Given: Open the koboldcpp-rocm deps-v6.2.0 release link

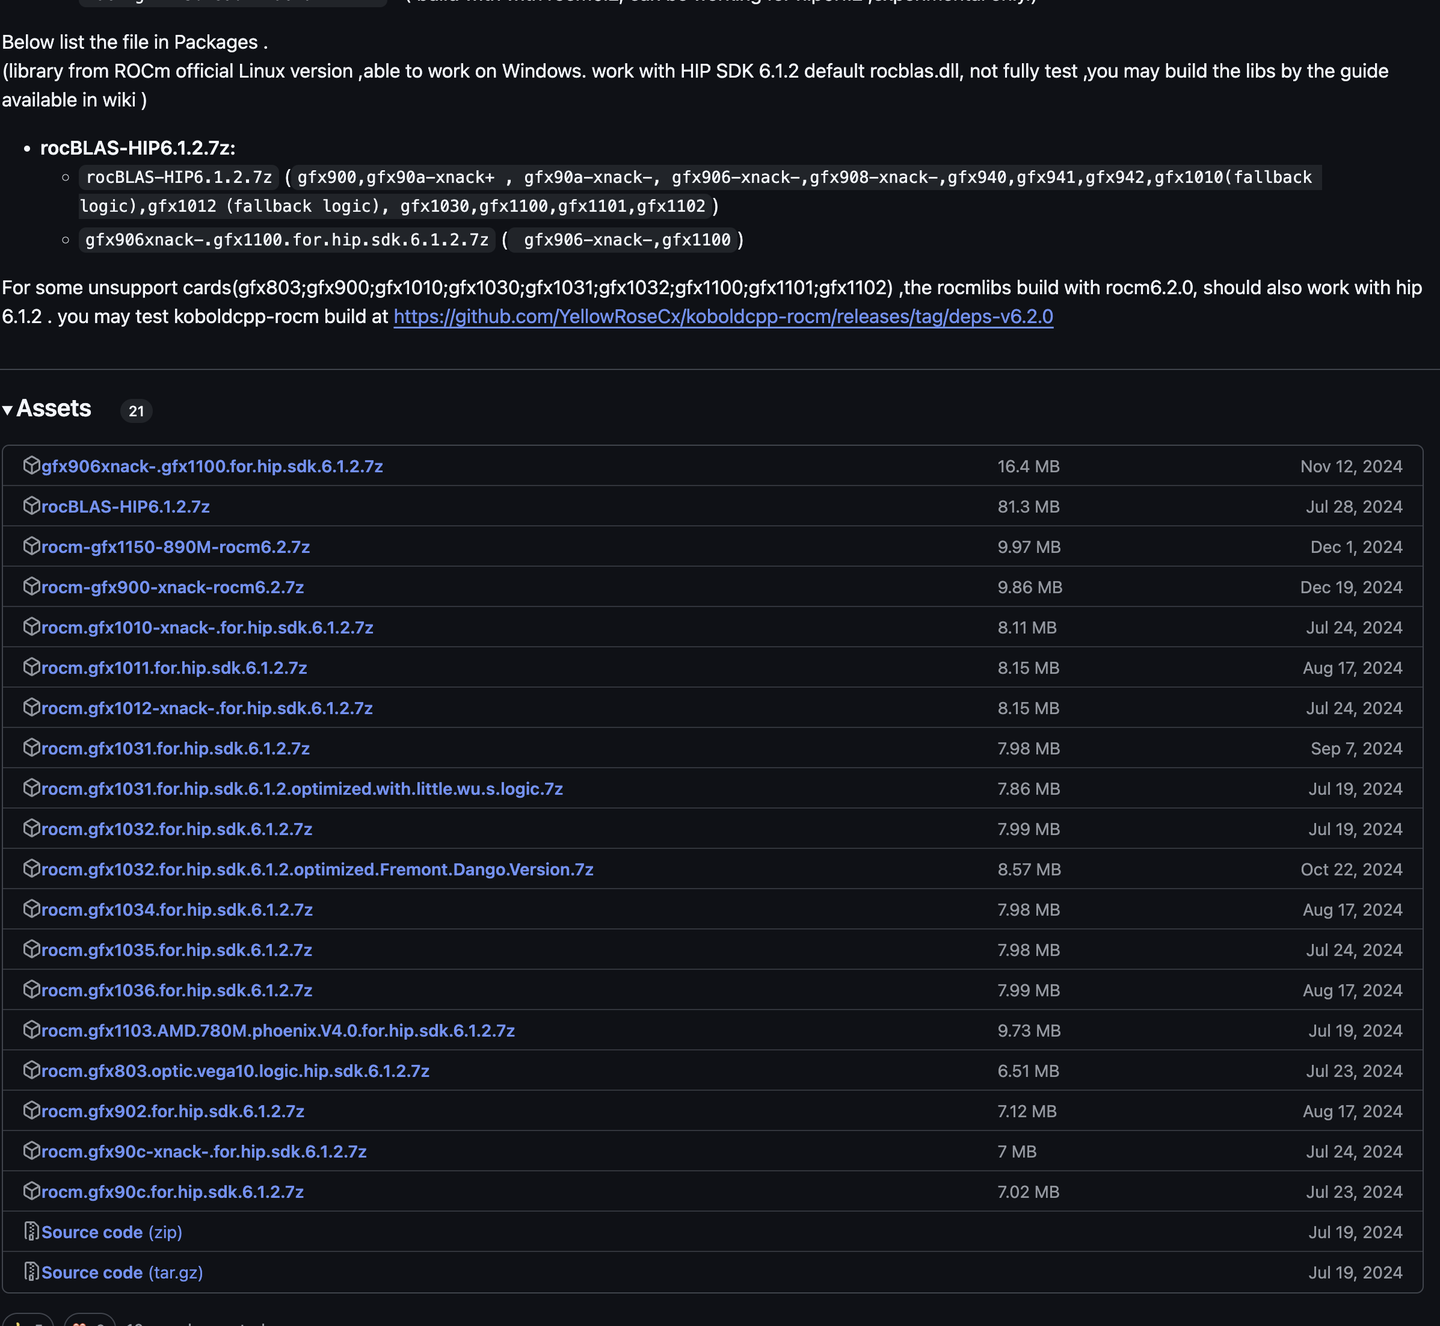Looking at the screenshot, I should 723,317.
